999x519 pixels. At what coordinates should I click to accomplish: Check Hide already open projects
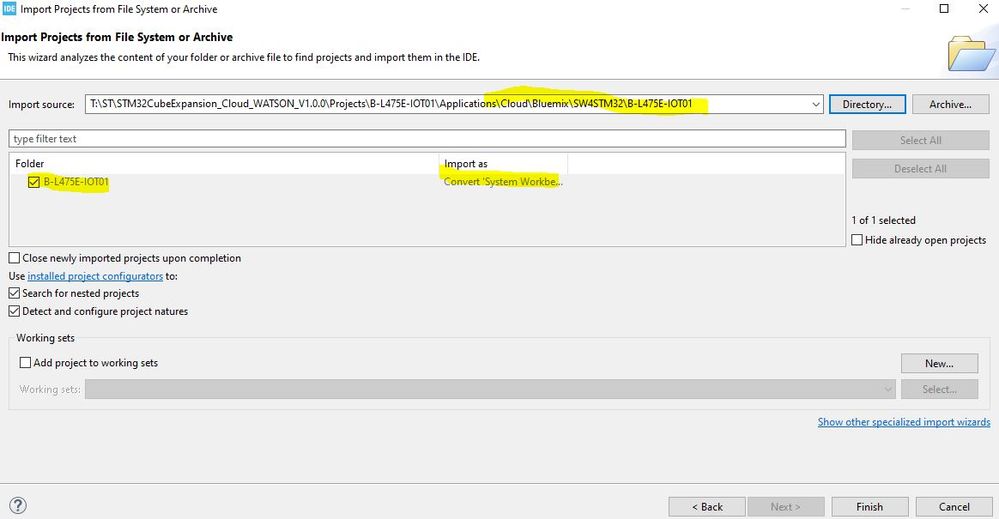[x=857, y=239]
